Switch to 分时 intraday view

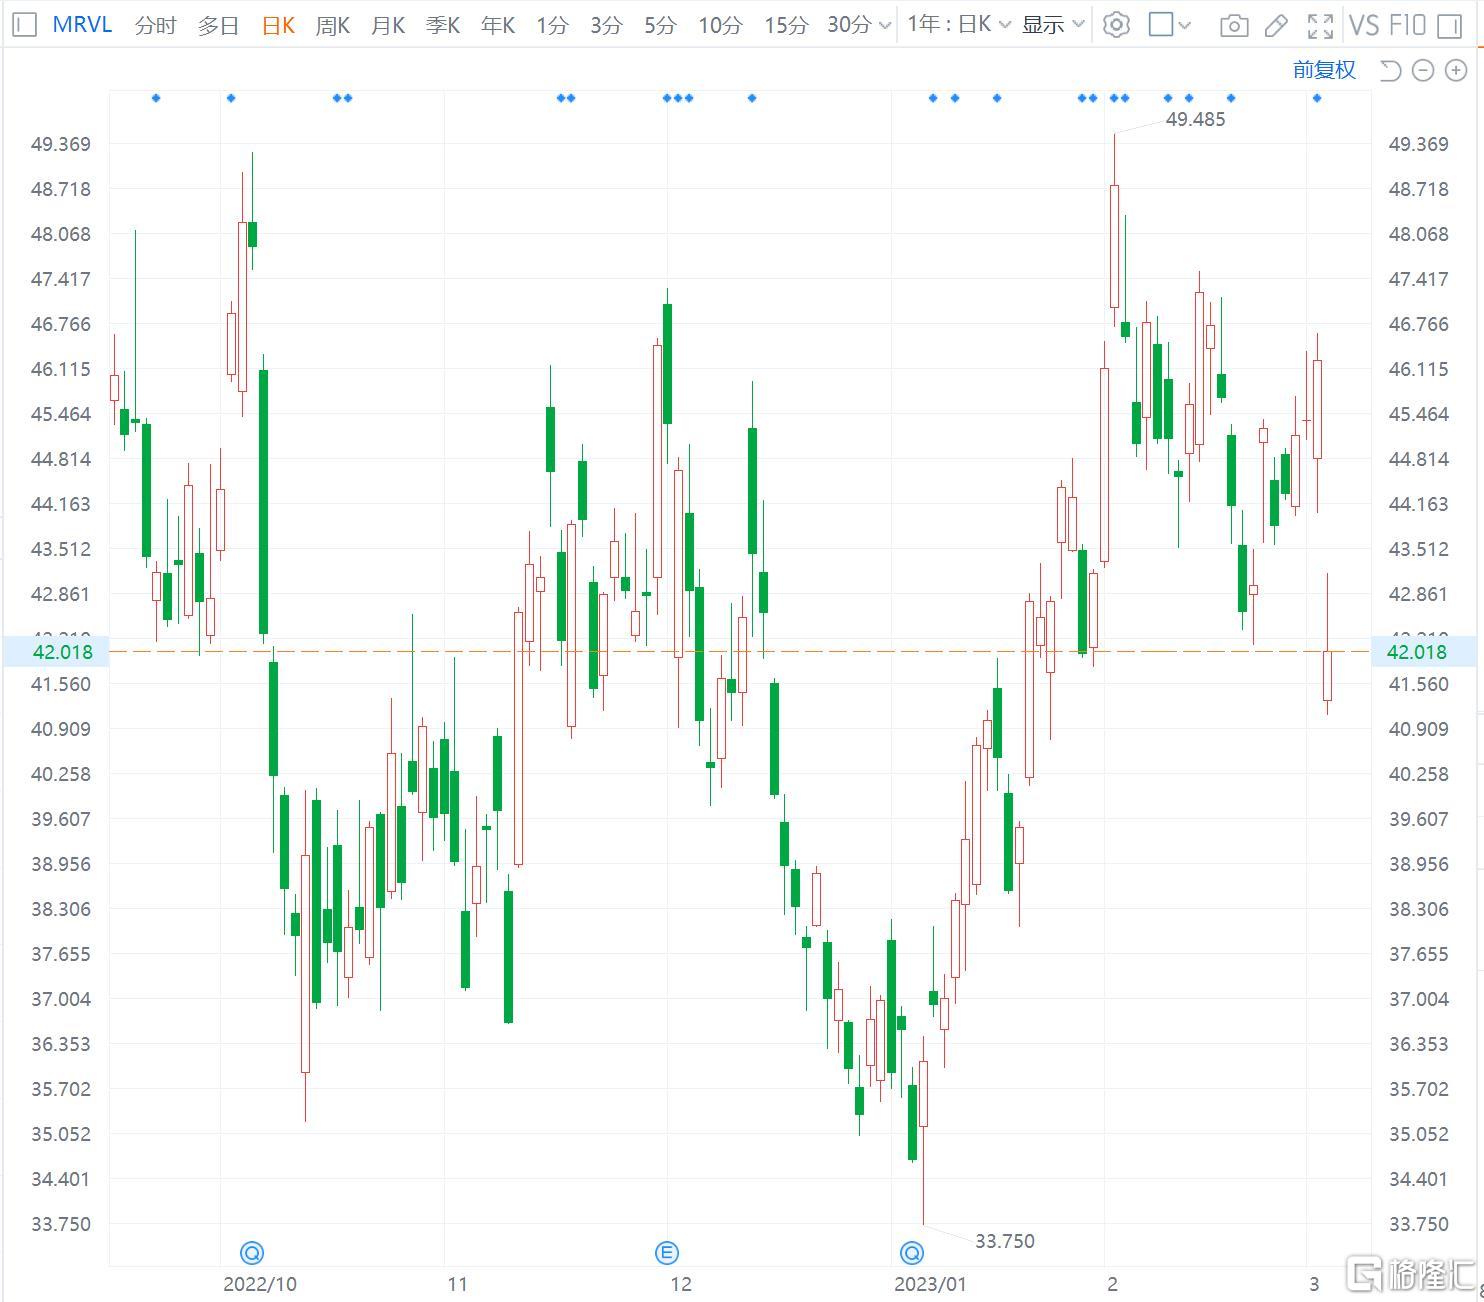(155, 25)
